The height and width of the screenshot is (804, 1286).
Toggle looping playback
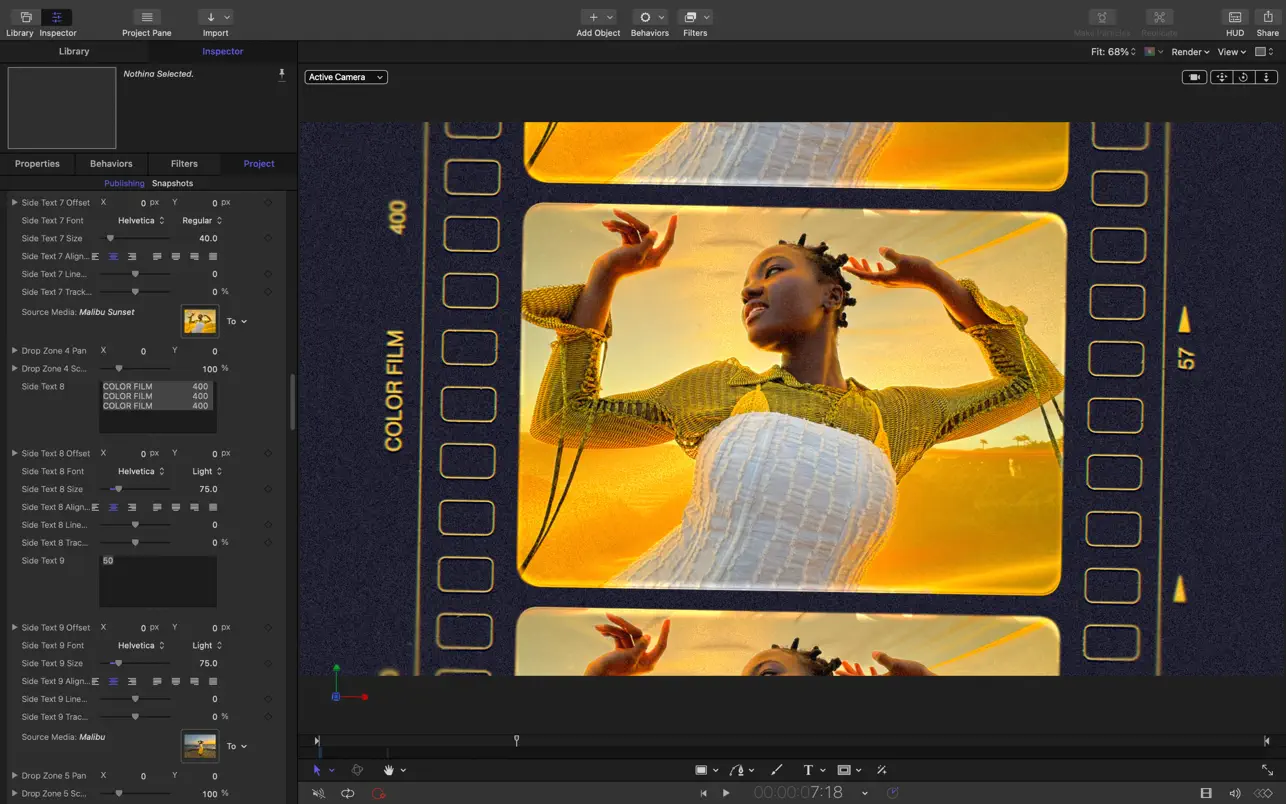pos(347,792)
